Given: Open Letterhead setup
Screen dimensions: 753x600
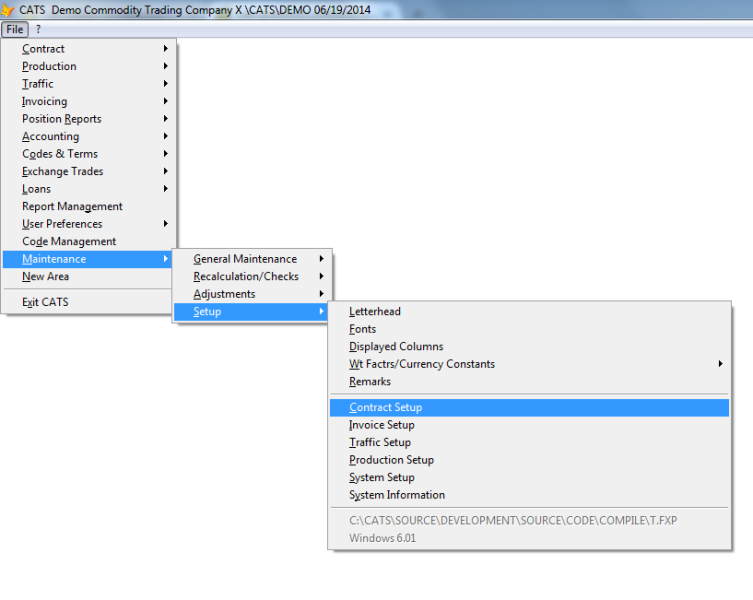Looking at the screenshot, I should [529, 311].
